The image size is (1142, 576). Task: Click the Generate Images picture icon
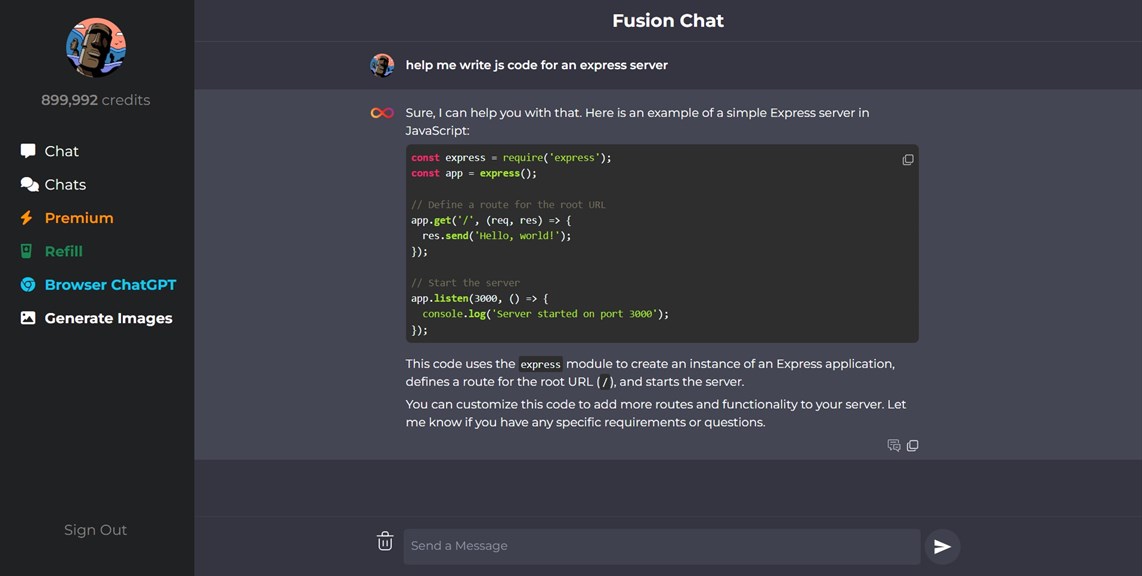point(28,318)
